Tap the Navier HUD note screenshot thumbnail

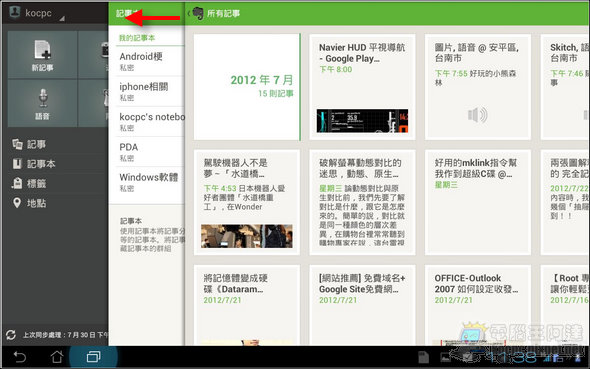coord(362,121)
